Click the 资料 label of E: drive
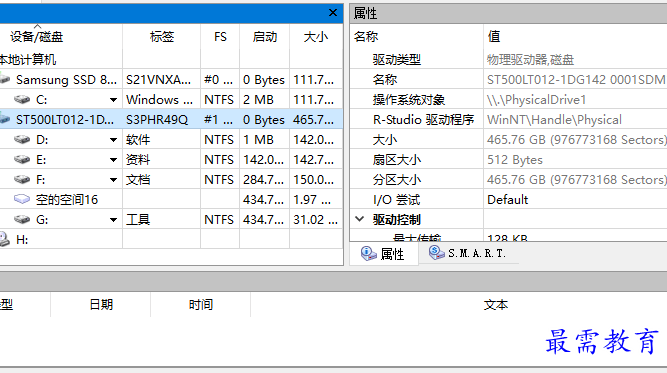667x373 pixels. 138,159
